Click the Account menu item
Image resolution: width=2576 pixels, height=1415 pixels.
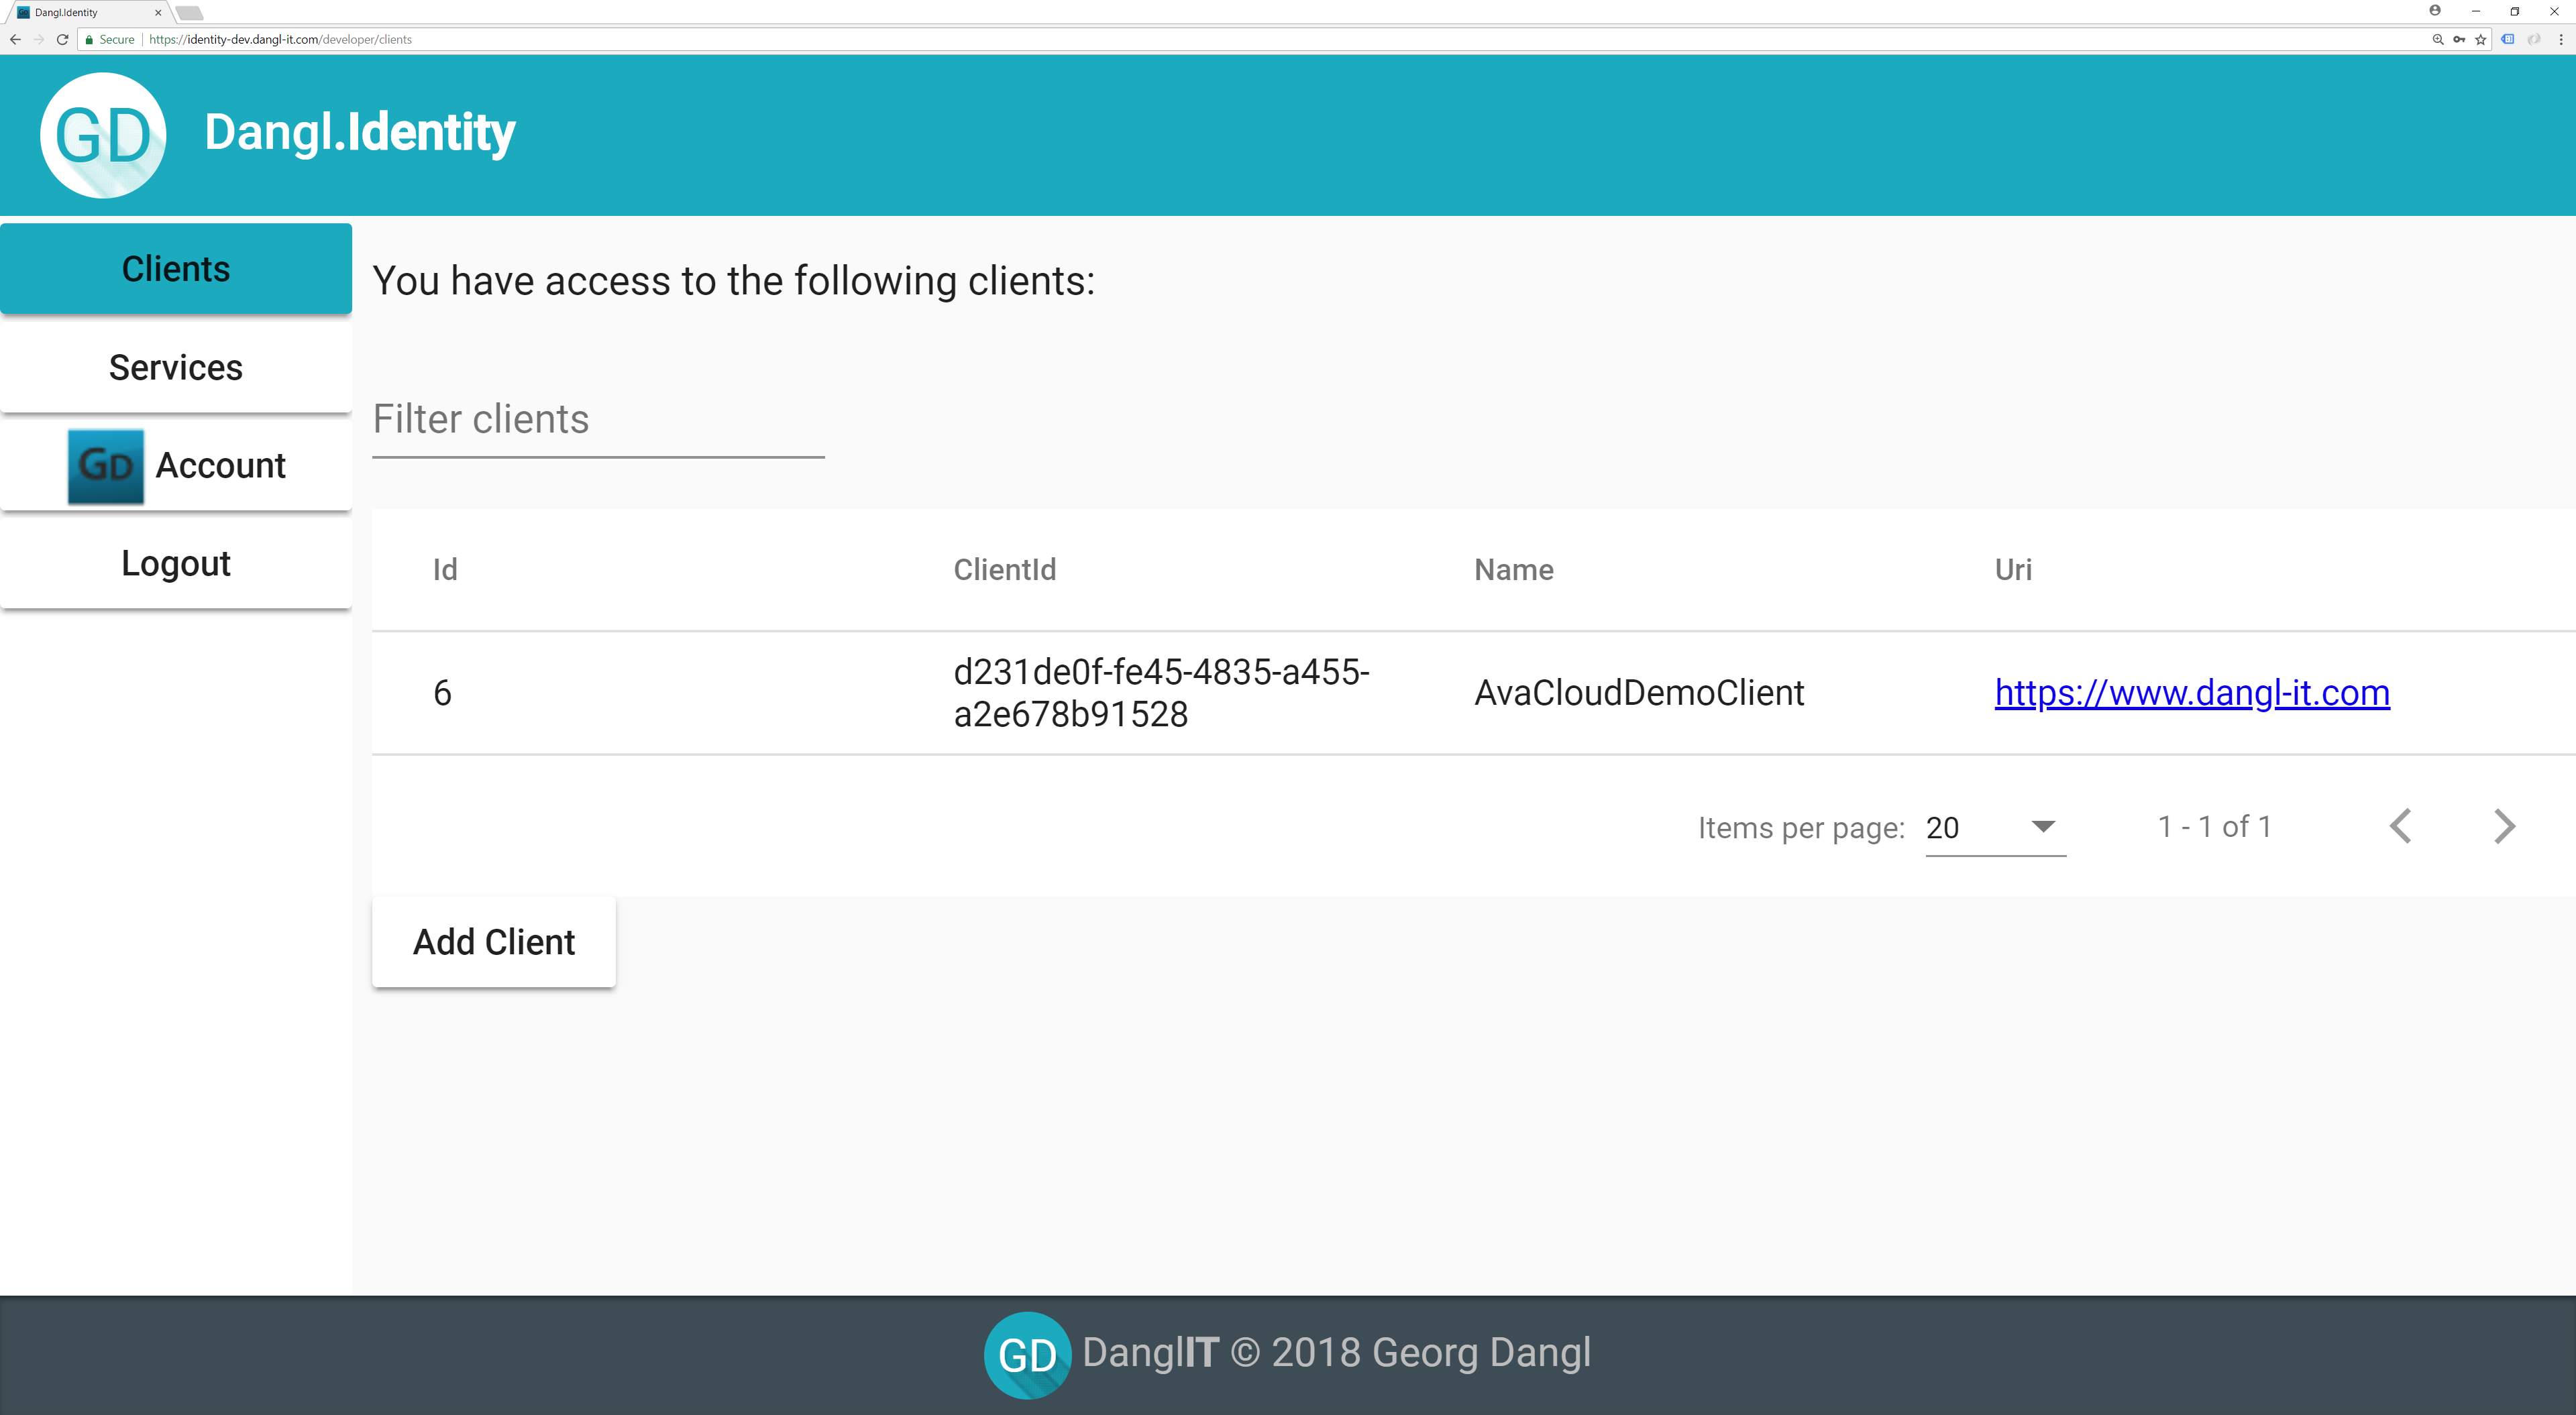click(x=174, y=465)
